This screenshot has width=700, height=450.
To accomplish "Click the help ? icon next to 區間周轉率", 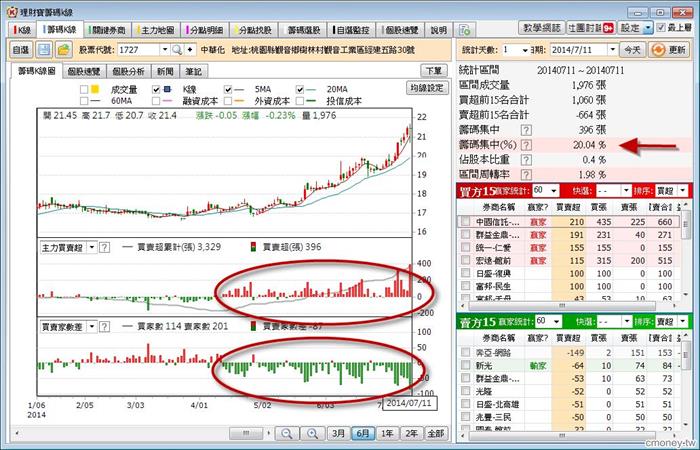I will pyautogui.click(x=527, y=175).
